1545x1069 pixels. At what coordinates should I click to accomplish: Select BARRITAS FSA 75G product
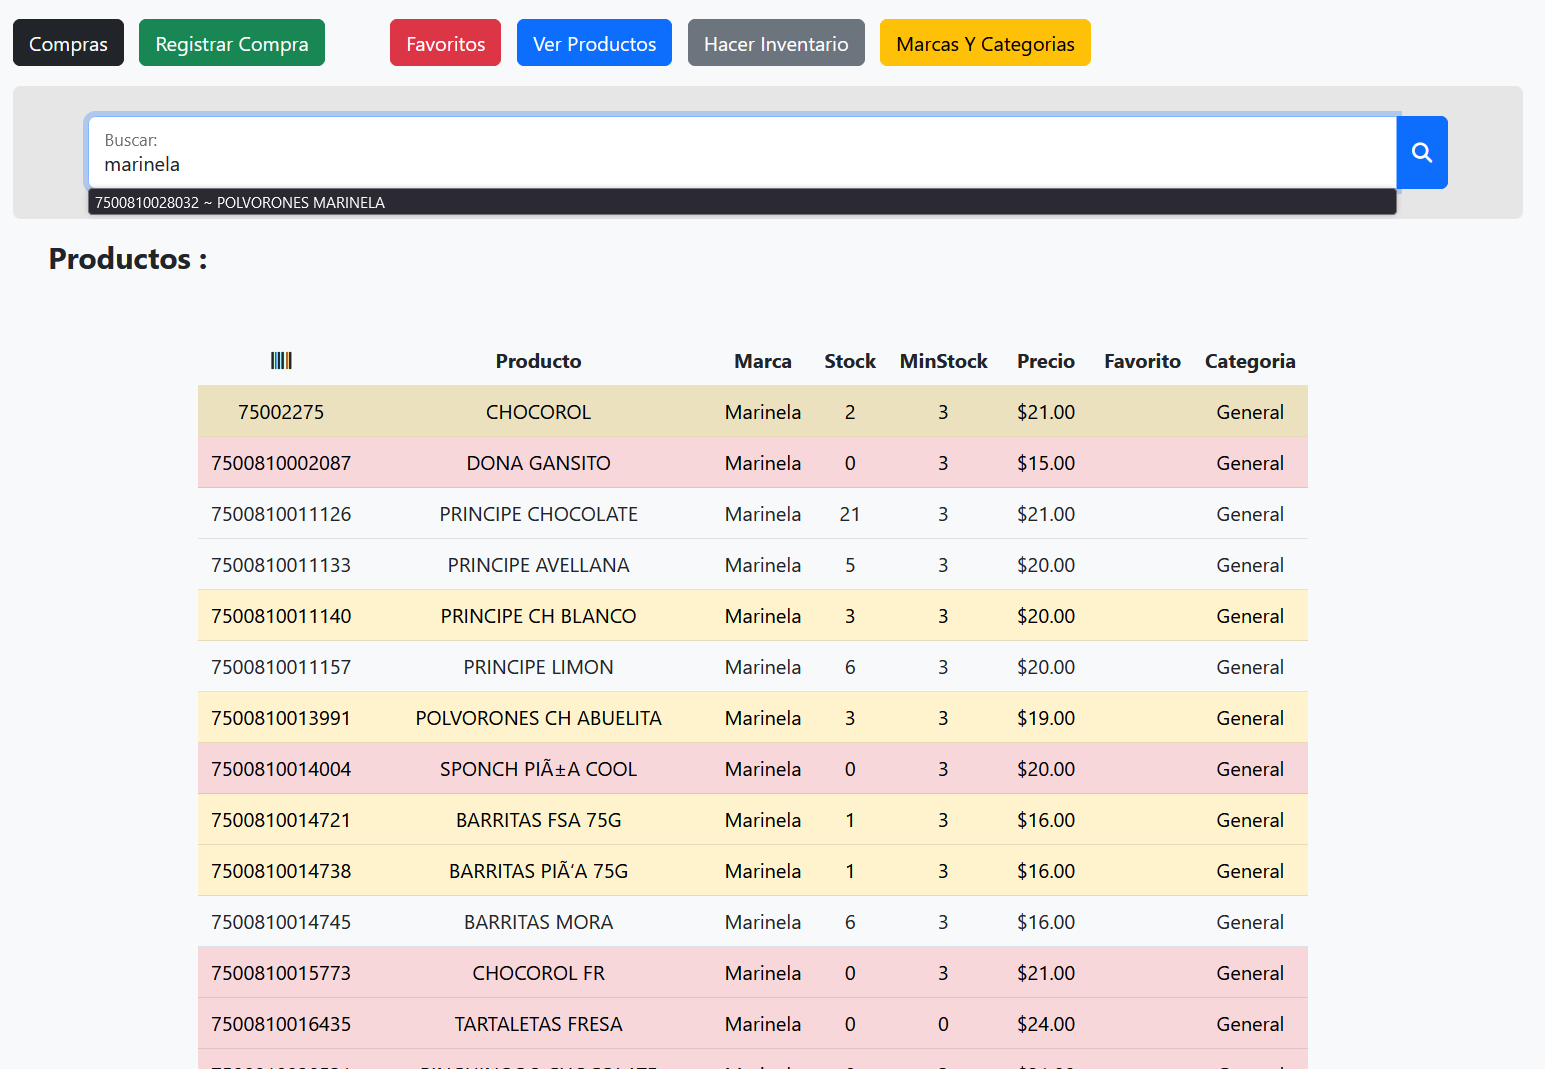[538, 820]
